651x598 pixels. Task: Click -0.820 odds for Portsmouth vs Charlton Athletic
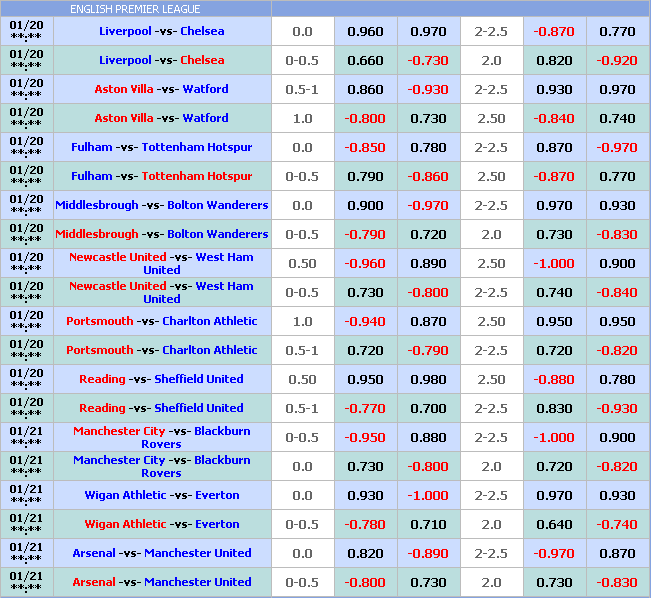coord(617,350)
